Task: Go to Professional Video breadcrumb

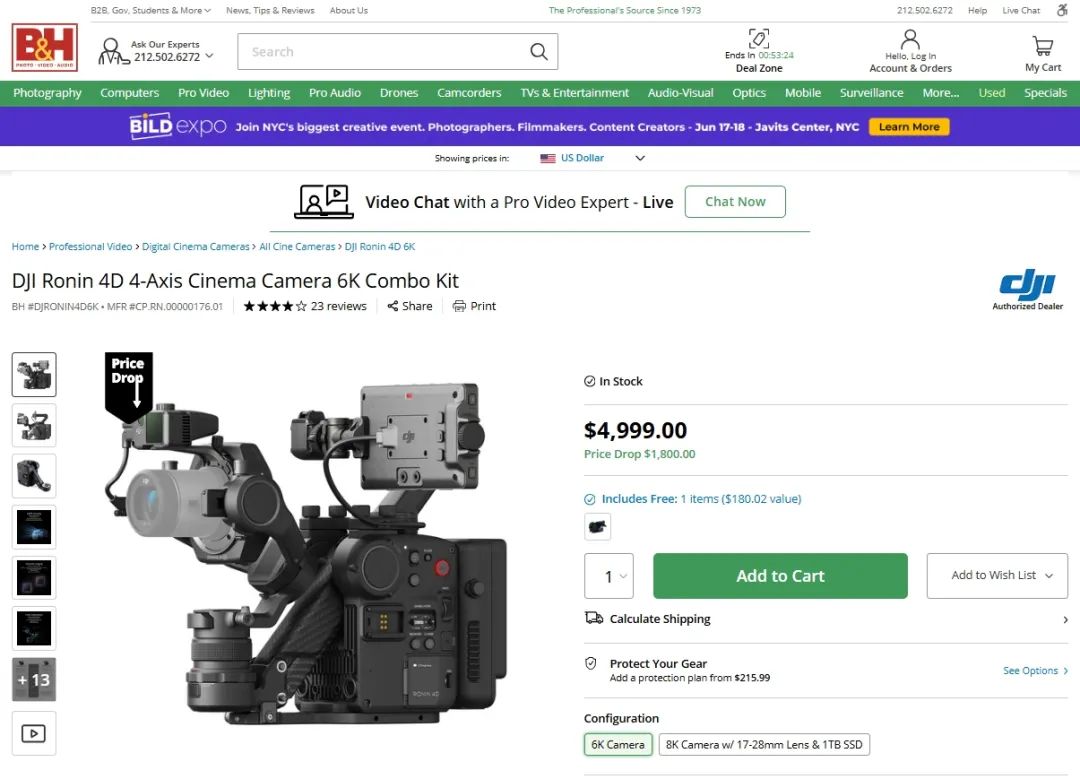Action: point(90,247)
